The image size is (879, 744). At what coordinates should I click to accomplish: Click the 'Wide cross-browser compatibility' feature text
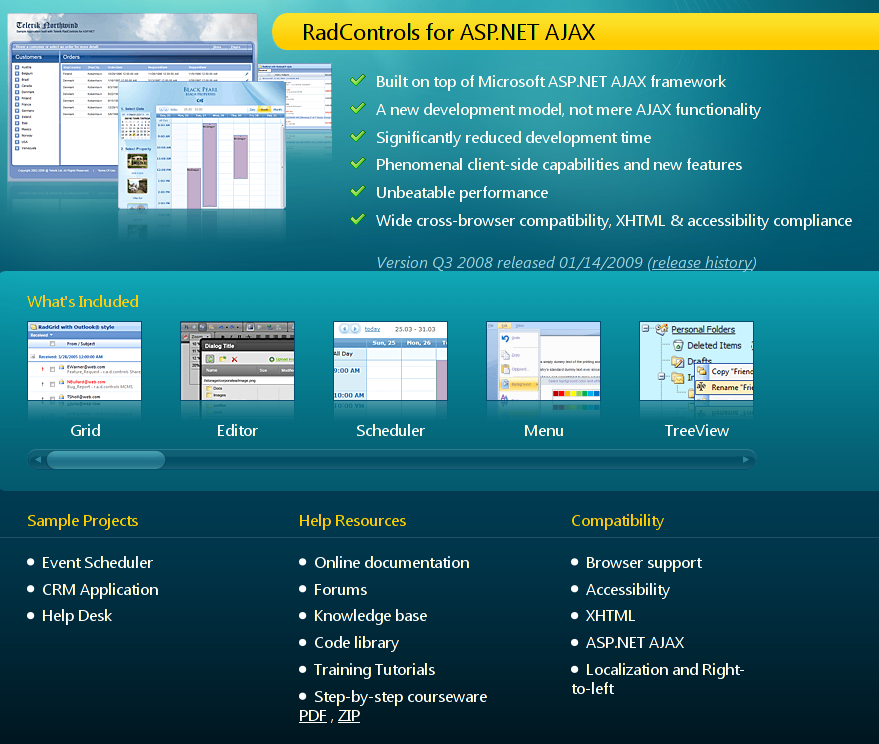tap(614, 220)
